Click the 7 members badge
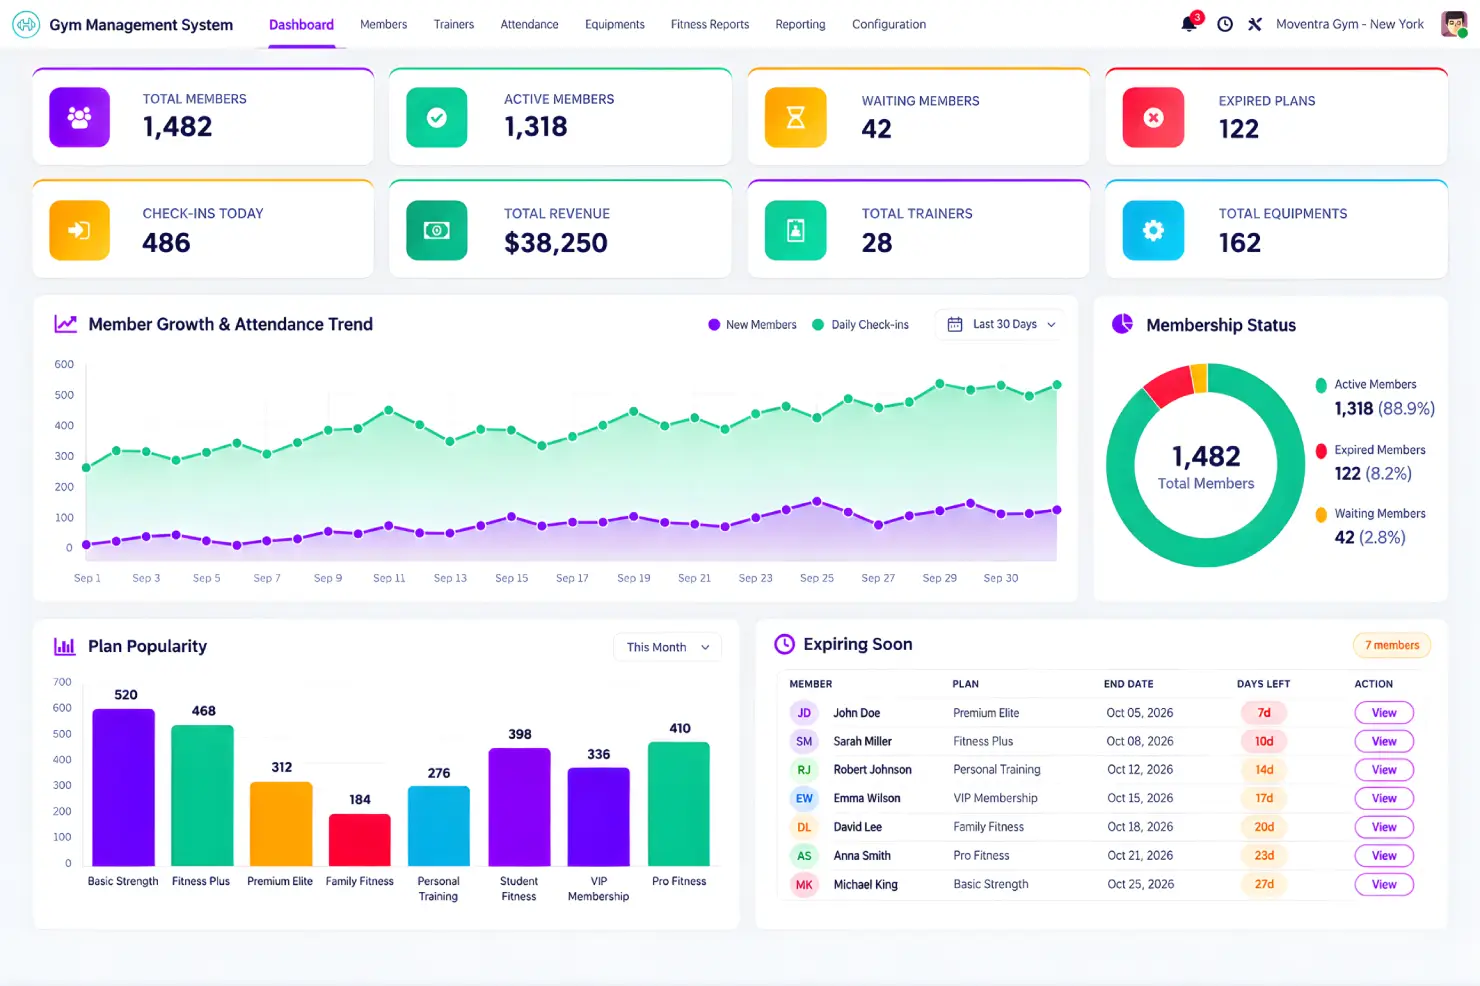The height and width of the screenshot is (986, 1480). 1392,645
